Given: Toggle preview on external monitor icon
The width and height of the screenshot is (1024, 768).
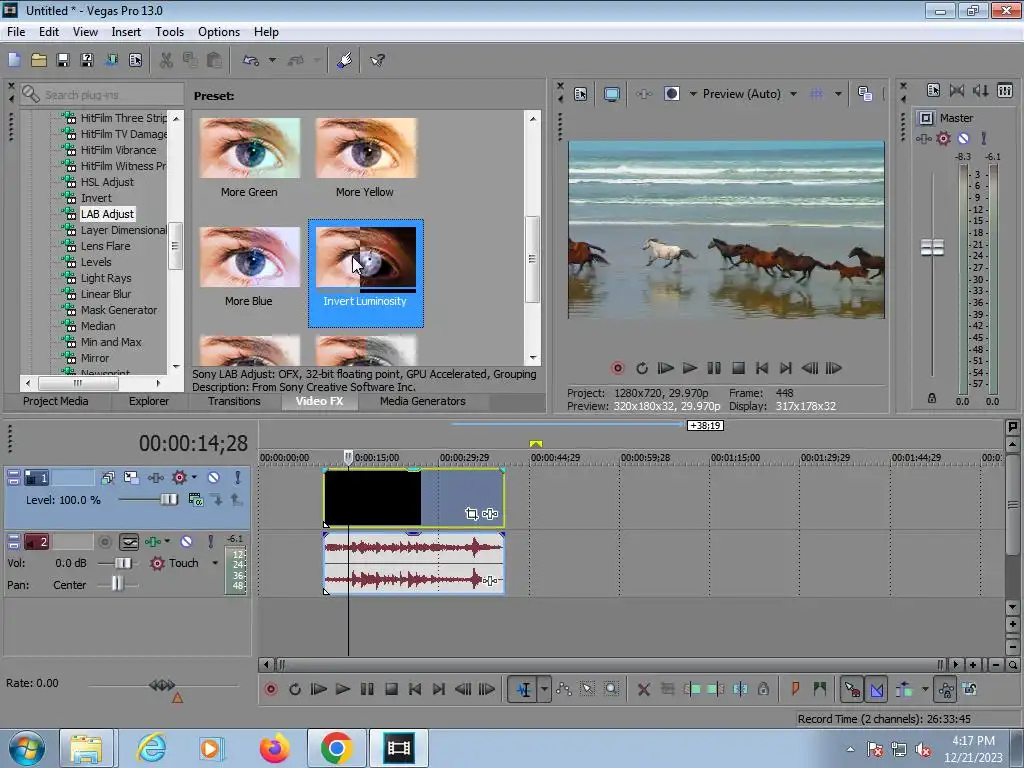Looking at the screenshot, I should (611, 94).
